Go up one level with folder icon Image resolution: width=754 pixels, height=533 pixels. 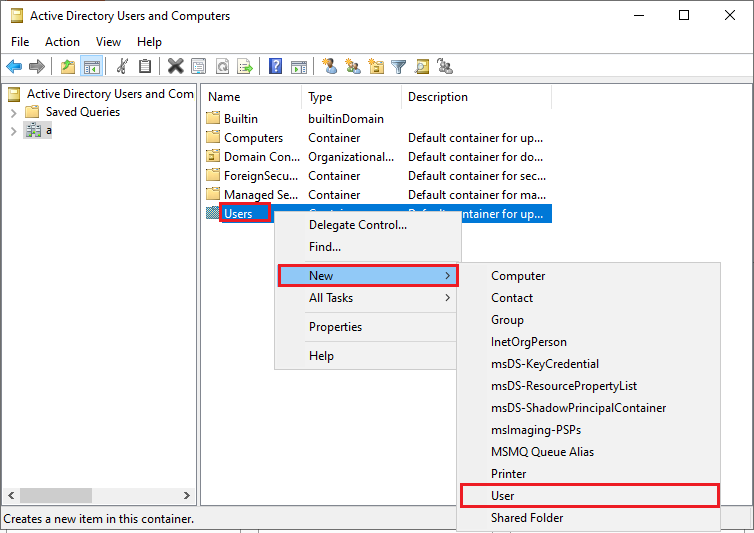[x=68, y=66]
